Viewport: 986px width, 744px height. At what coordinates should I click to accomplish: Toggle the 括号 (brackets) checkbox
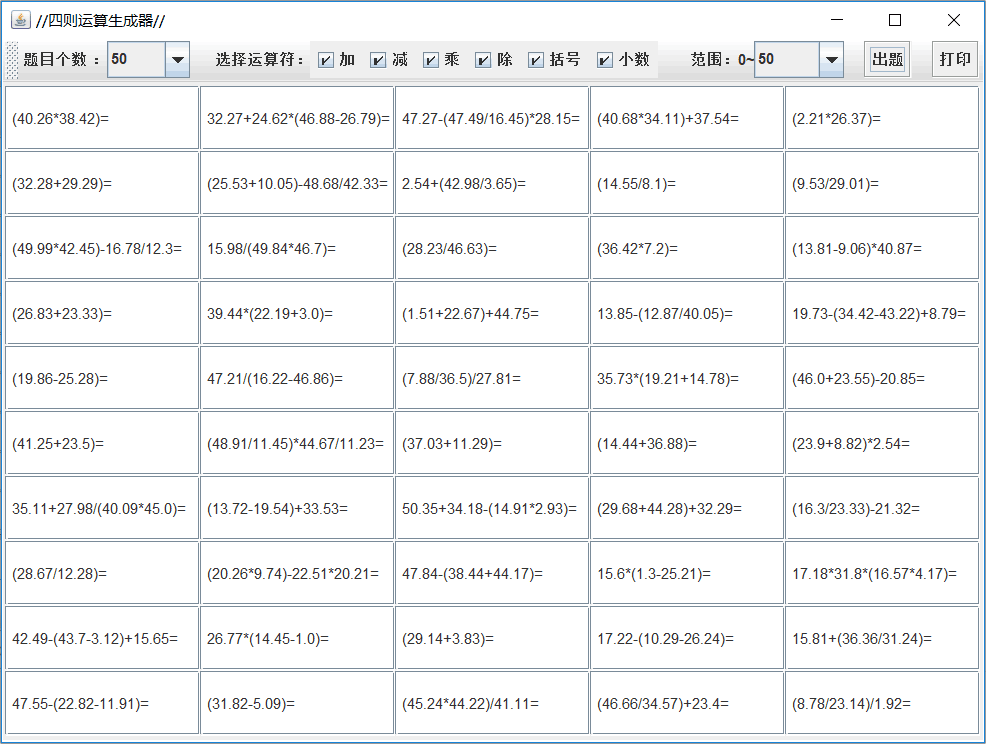[536, 60]
